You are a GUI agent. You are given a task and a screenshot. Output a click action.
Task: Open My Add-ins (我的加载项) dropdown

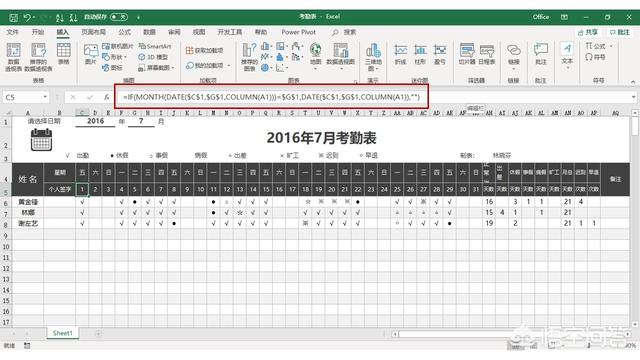click(x=208, y=65)
